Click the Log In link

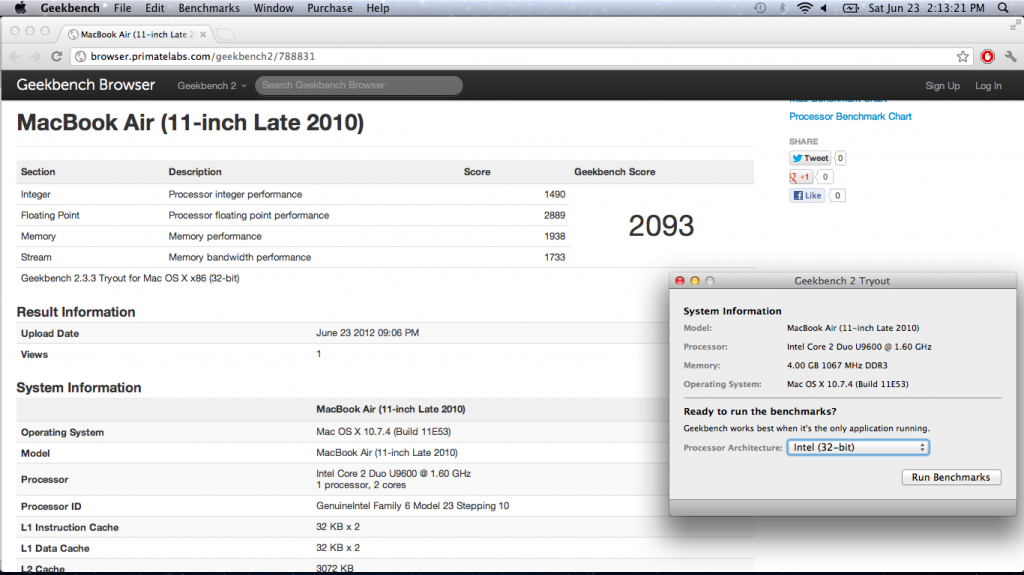(x=988, y=86)
